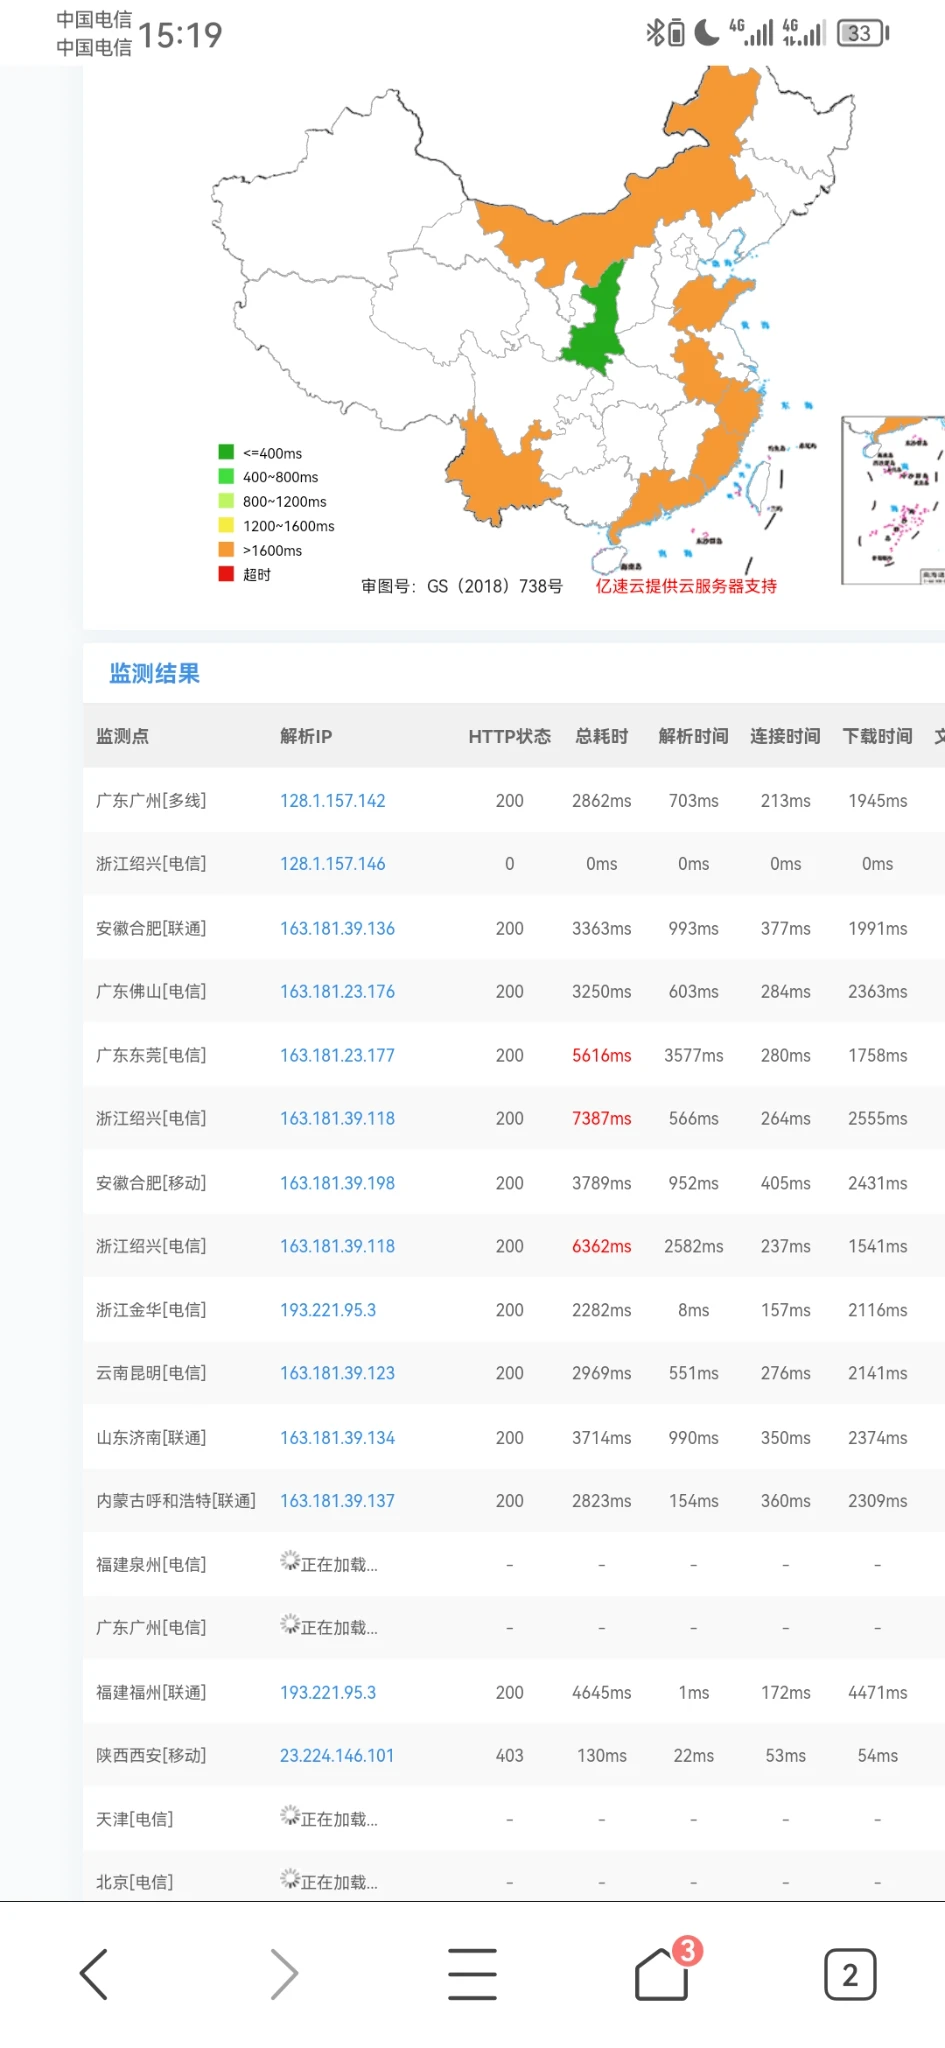945x2048 pixels.
Task: Tap the battery indicator in status bar
Action: [862, 33]
